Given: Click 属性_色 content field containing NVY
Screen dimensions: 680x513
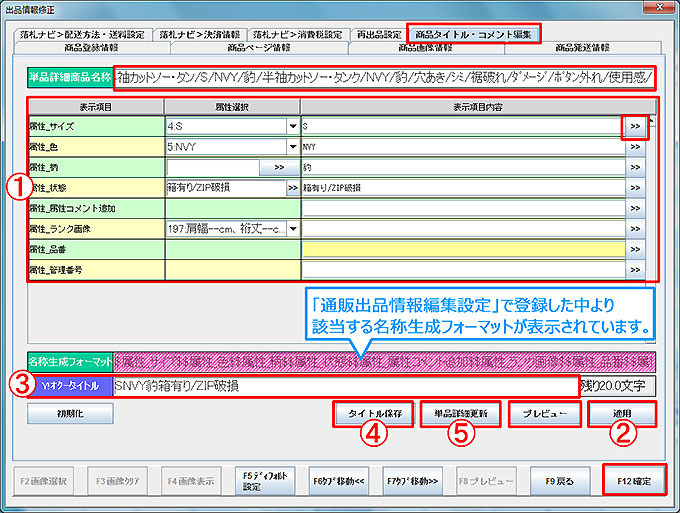Looking at the screenshot, I should pos(463,147).
